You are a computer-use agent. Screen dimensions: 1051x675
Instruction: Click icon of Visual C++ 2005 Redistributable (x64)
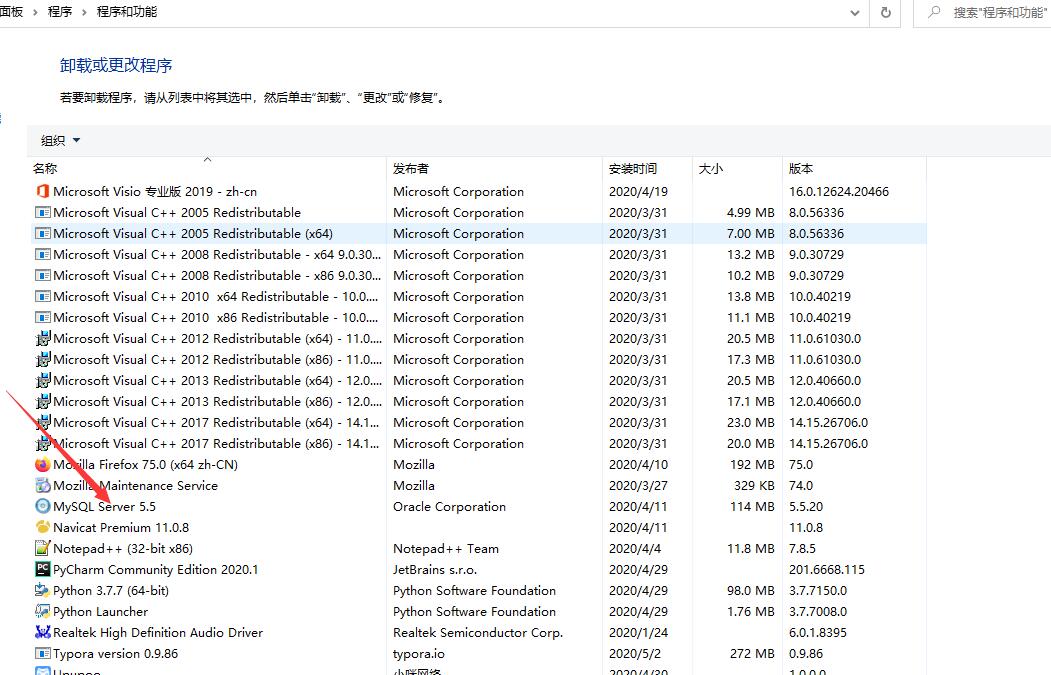click(x=42, y=233)
